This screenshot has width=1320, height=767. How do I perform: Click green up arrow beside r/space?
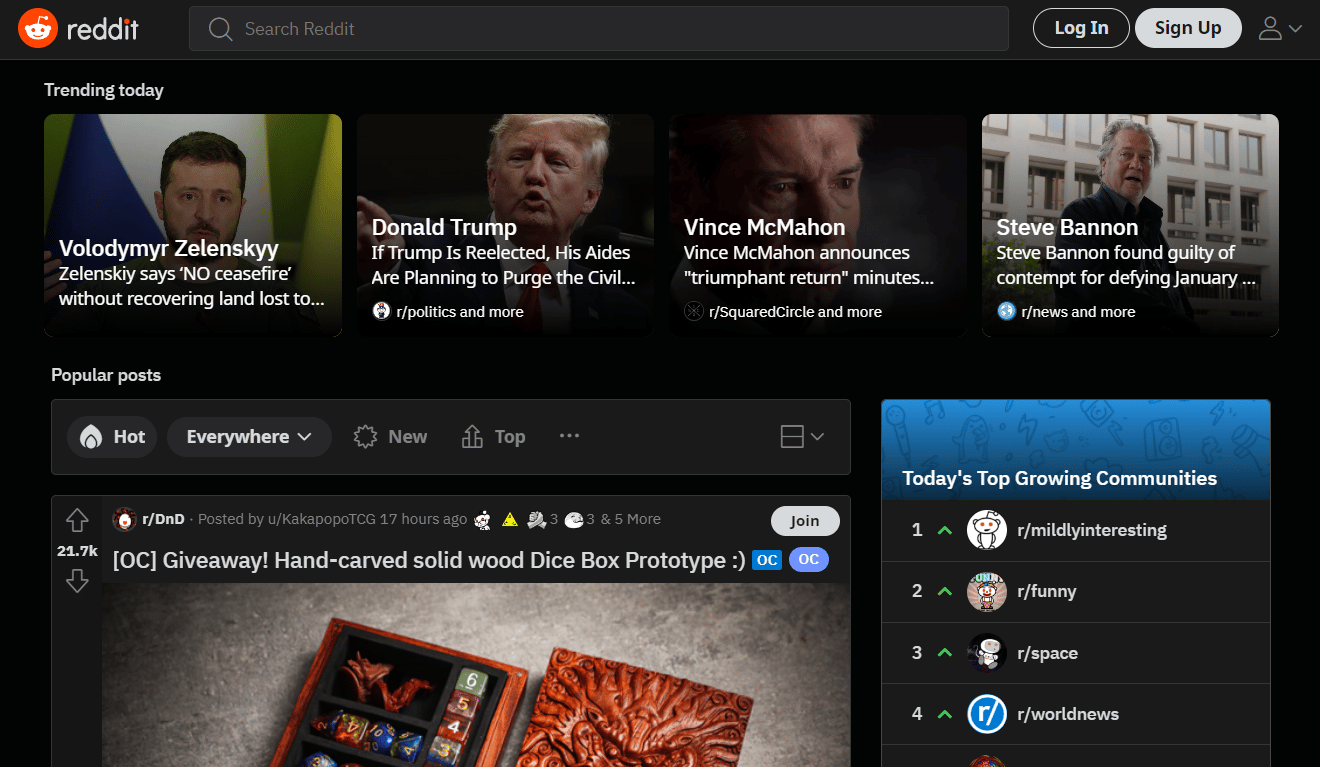tap(944, 653)
